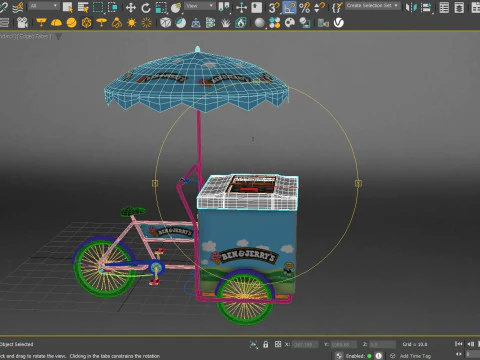Viewport: 480px width, 360px height.
Task: Click the gray panel with teal arrow icon
Action: coord(323,23)
